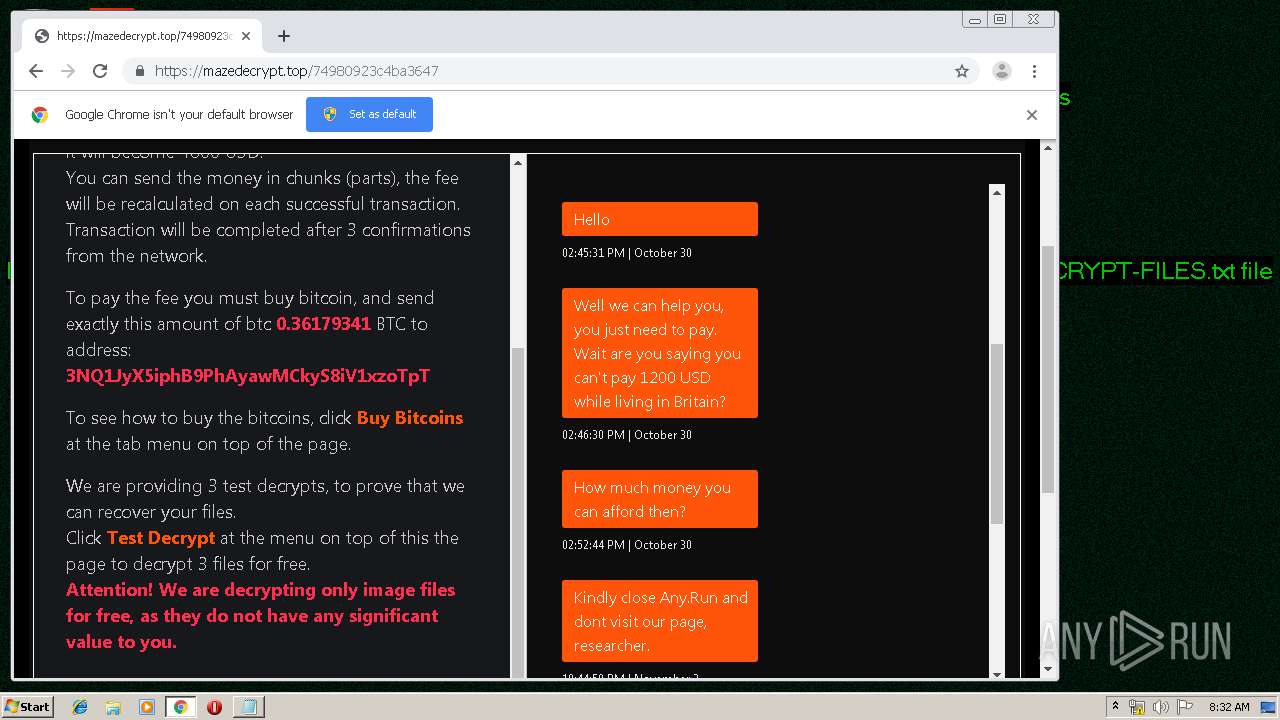Reload the mazedecrypt page
1280x720 pixels.
(x=100, y=71)
